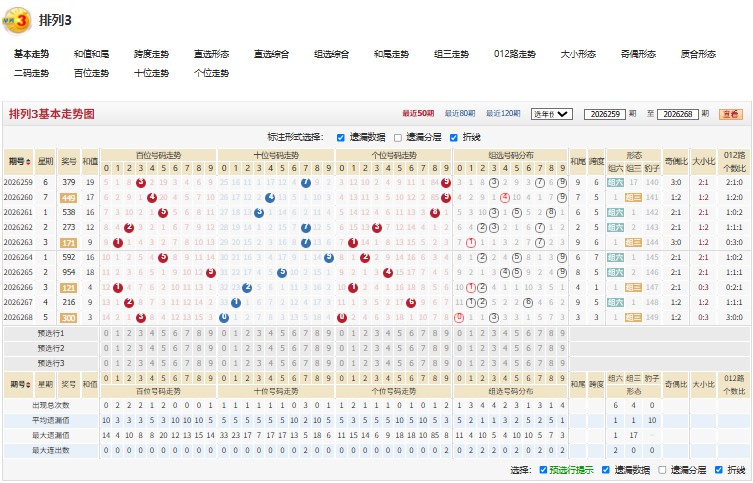Select digit 9 in 预选行3 个位 column
Screen dimensions: 753x483
[446, 363]
